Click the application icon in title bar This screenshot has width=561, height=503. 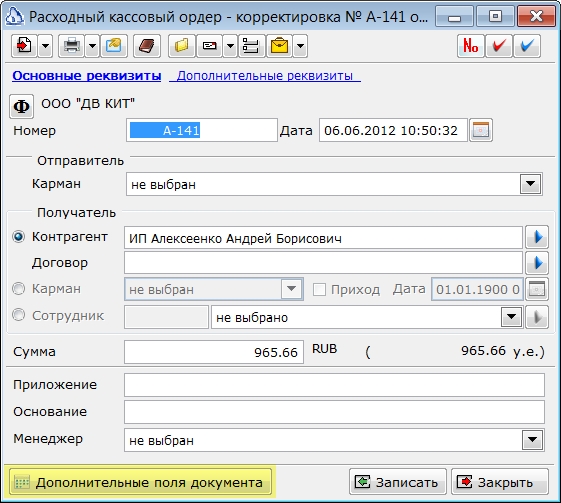[x=15, y=16]
